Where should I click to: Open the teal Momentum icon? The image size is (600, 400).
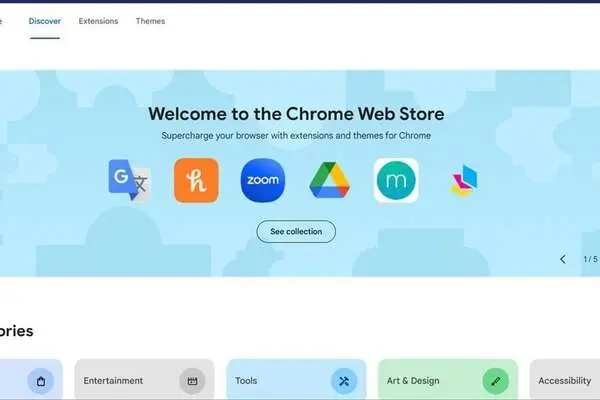coord(396,180)
